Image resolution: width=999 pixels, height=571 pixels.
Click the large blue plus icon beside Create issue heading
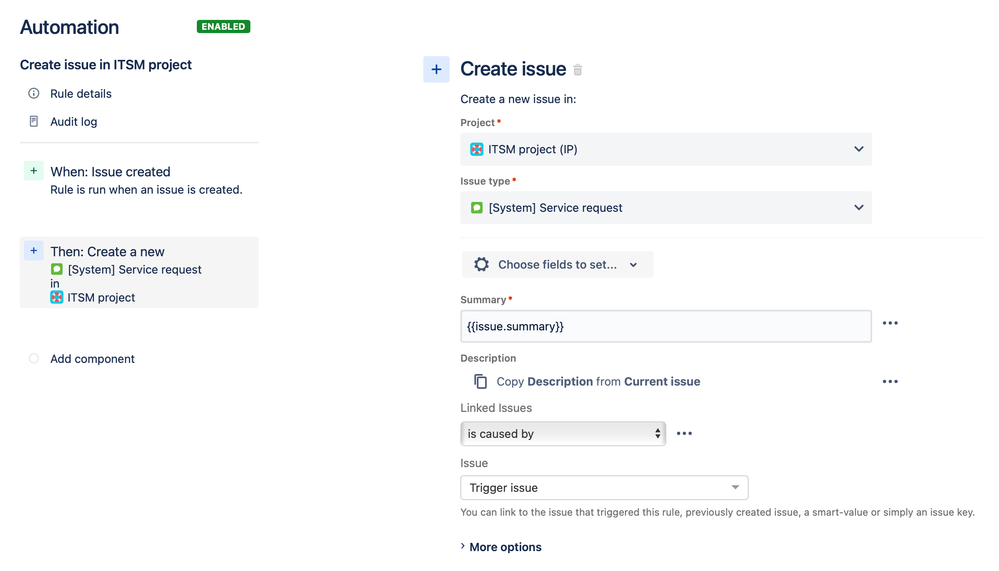(436, 69)
